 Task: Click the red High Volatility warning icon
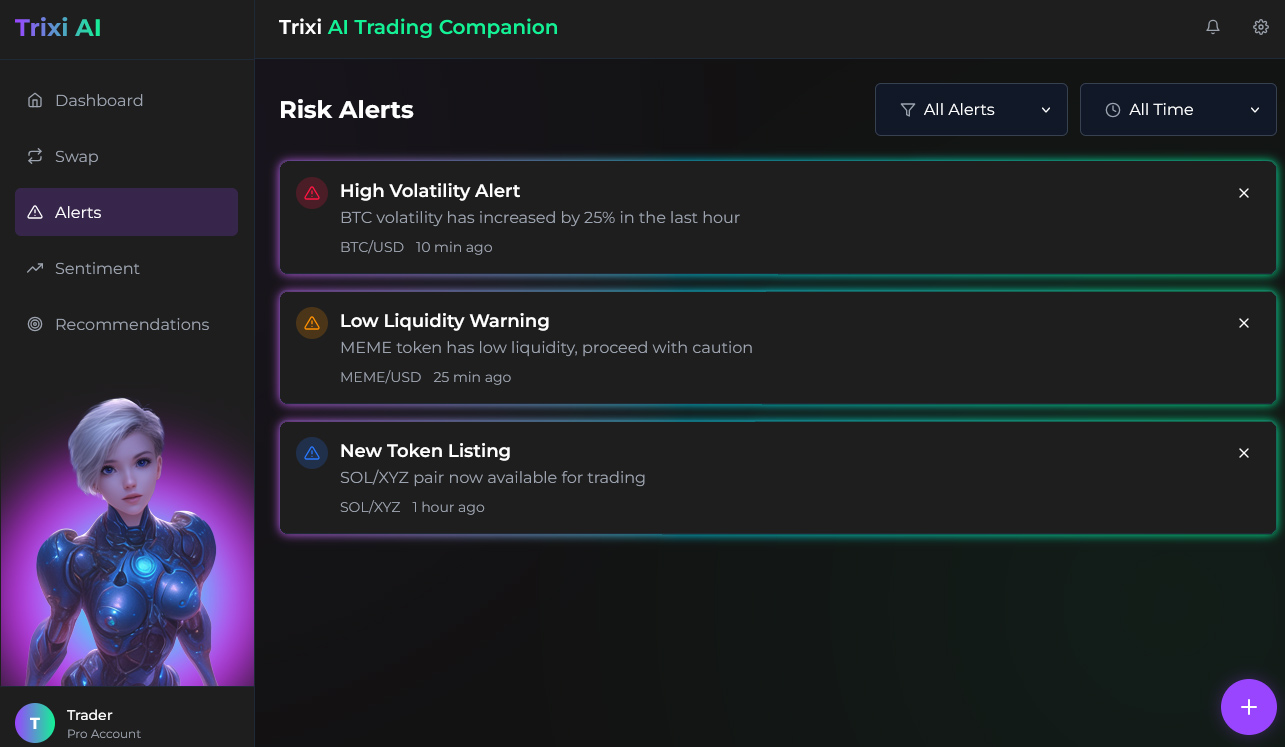click(x=312, y=193)
